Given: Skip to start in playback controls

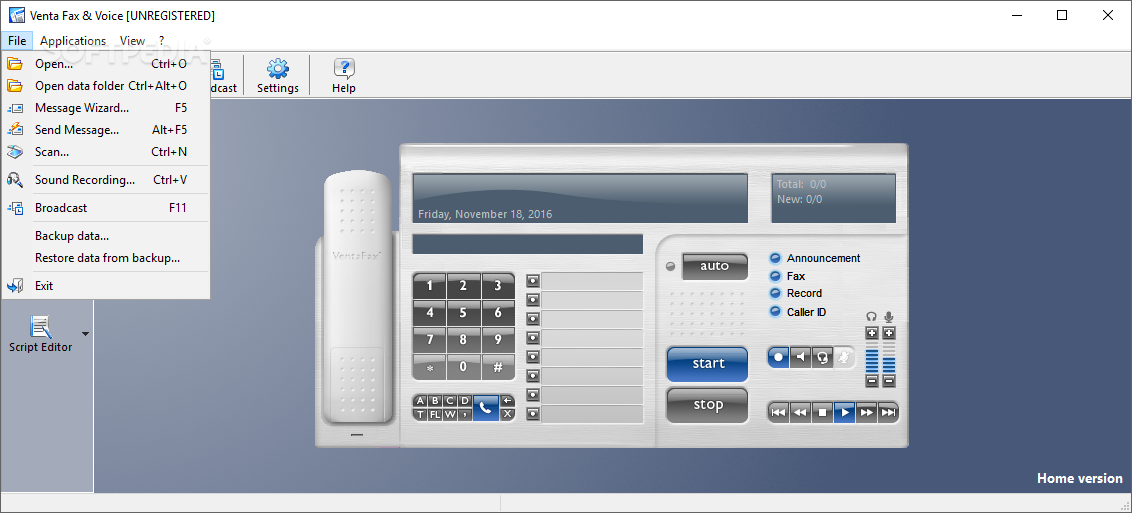Looking at the screenshot, I should (778, 412).
